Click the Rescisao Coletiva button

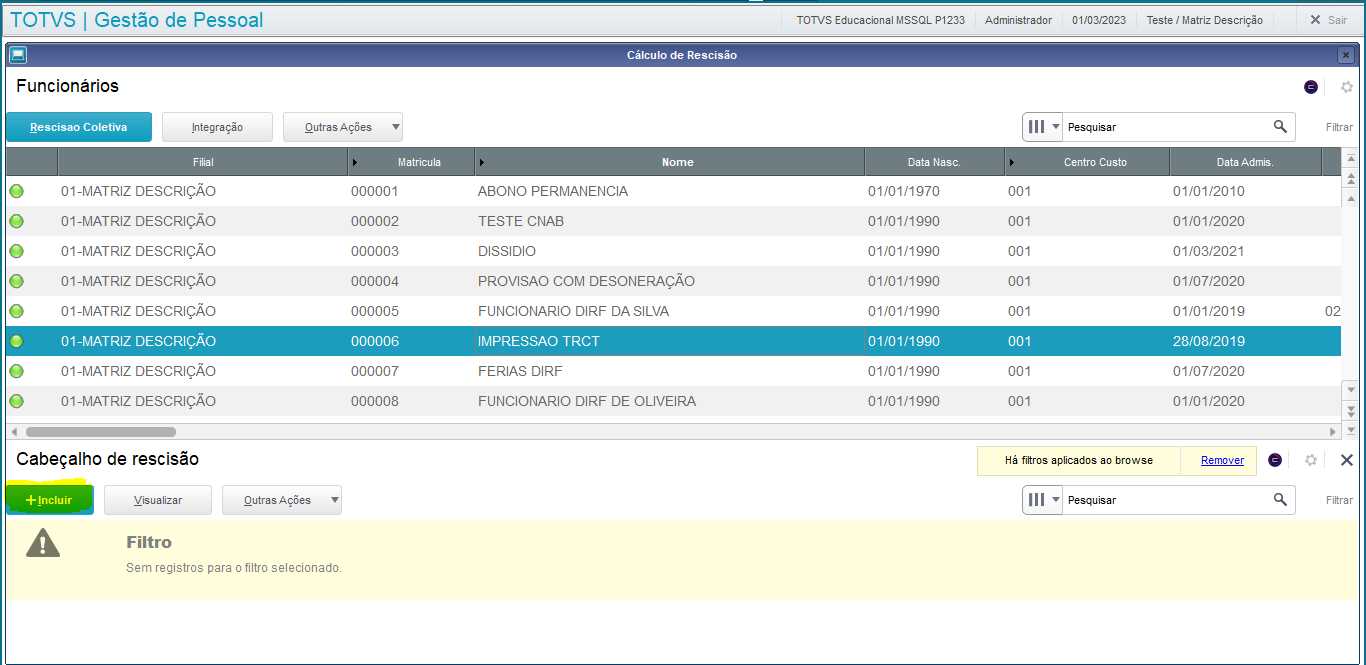tap(79, 127)
